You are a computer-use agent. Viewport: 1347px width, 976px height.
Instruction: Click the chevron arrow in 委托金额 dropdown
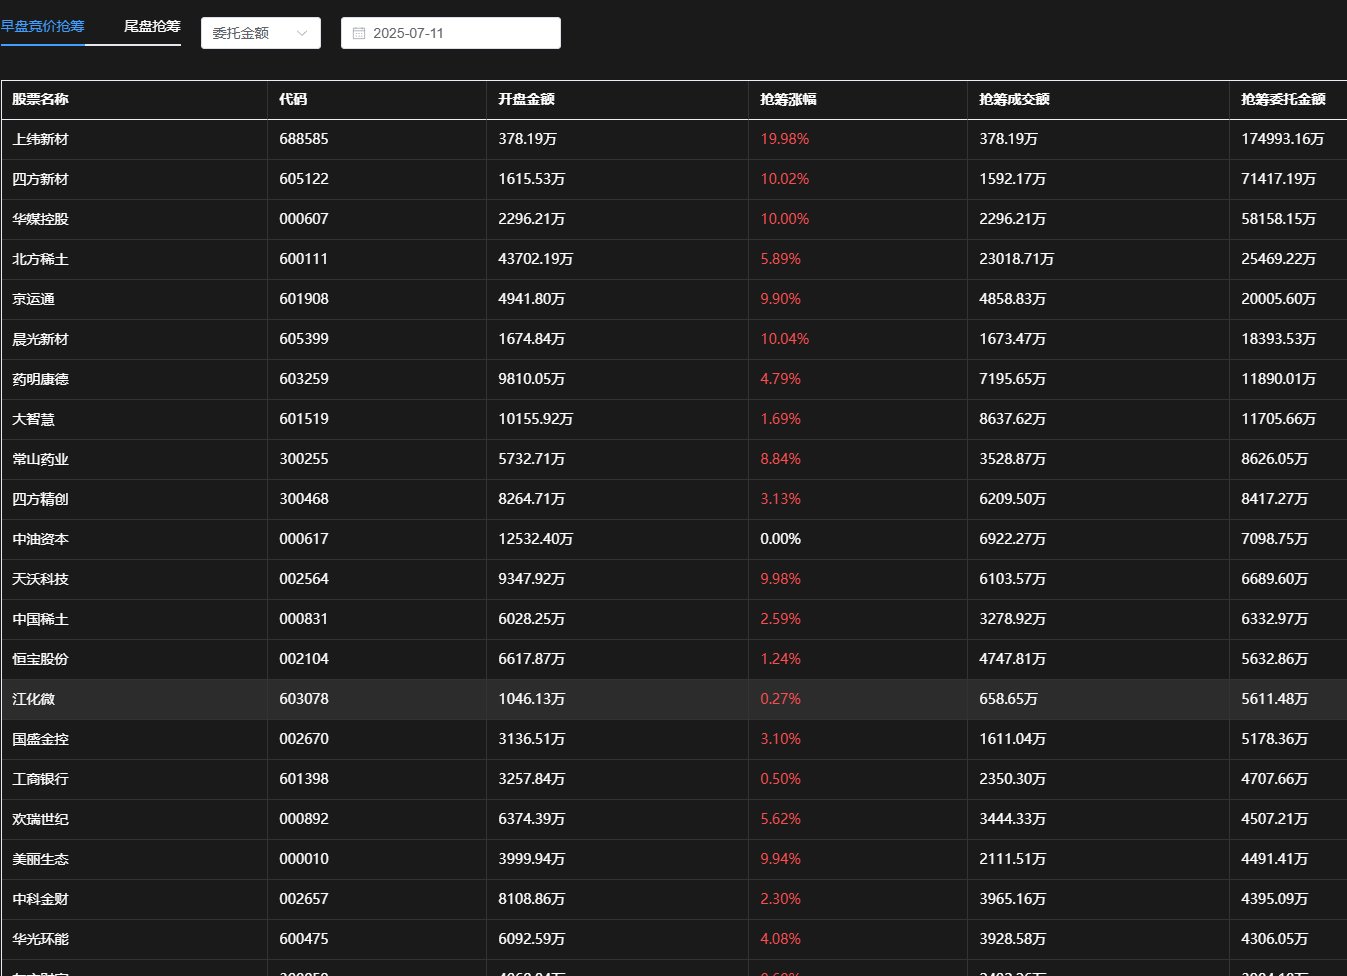click(302, 33)
